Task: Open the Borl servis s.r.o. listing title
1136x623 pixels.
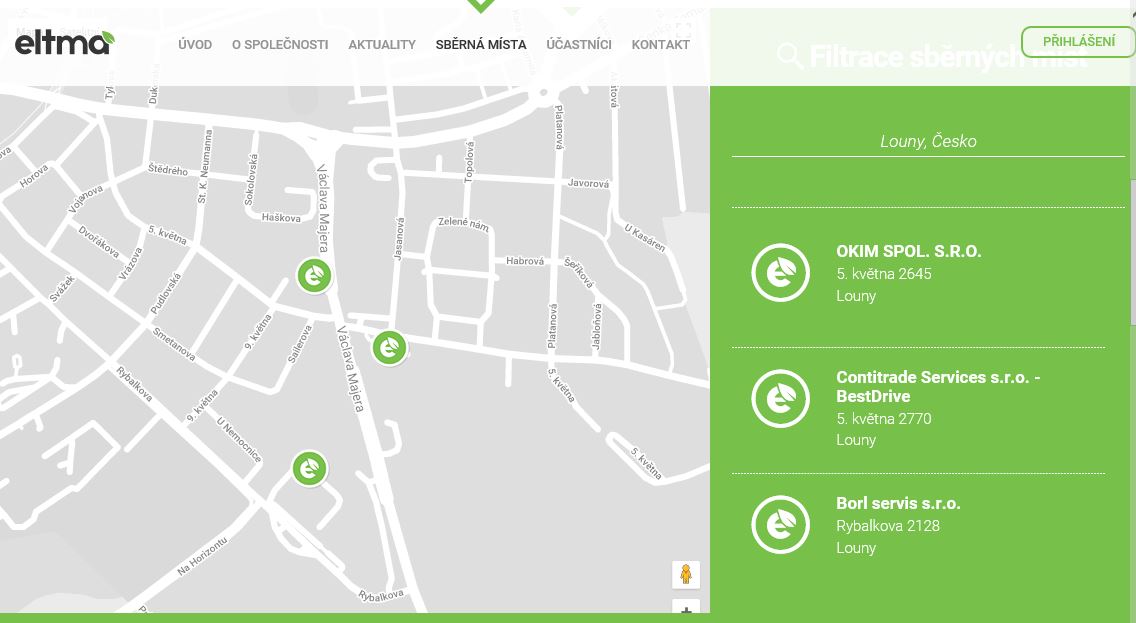Action: tap(898, 503)
